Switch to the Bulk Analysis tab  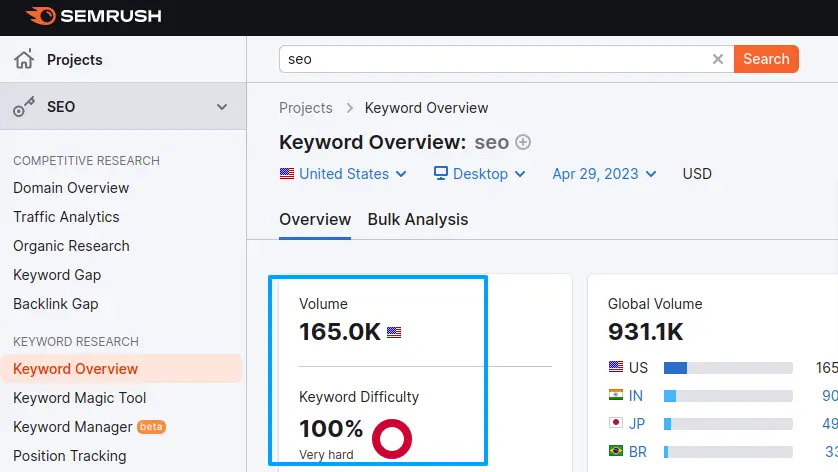(x=418, y=220)
